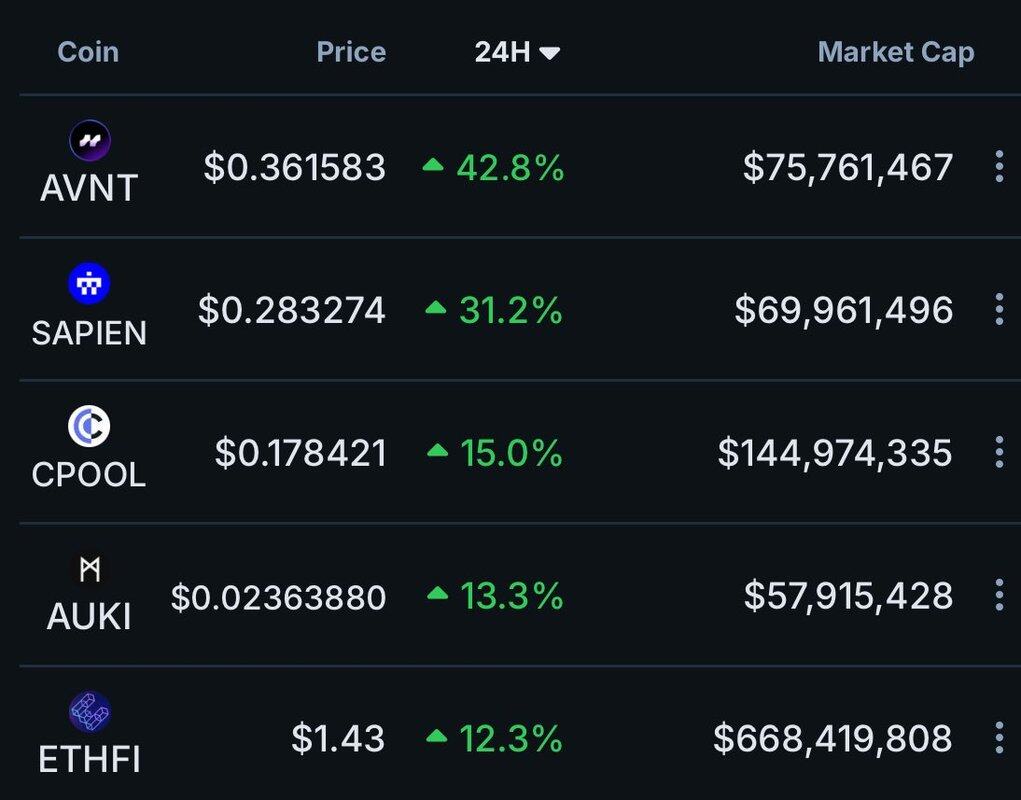The image size is (1021, 800).
Task: Open the three-dot menu for ETHFI
Action: [x=999, y=738]
